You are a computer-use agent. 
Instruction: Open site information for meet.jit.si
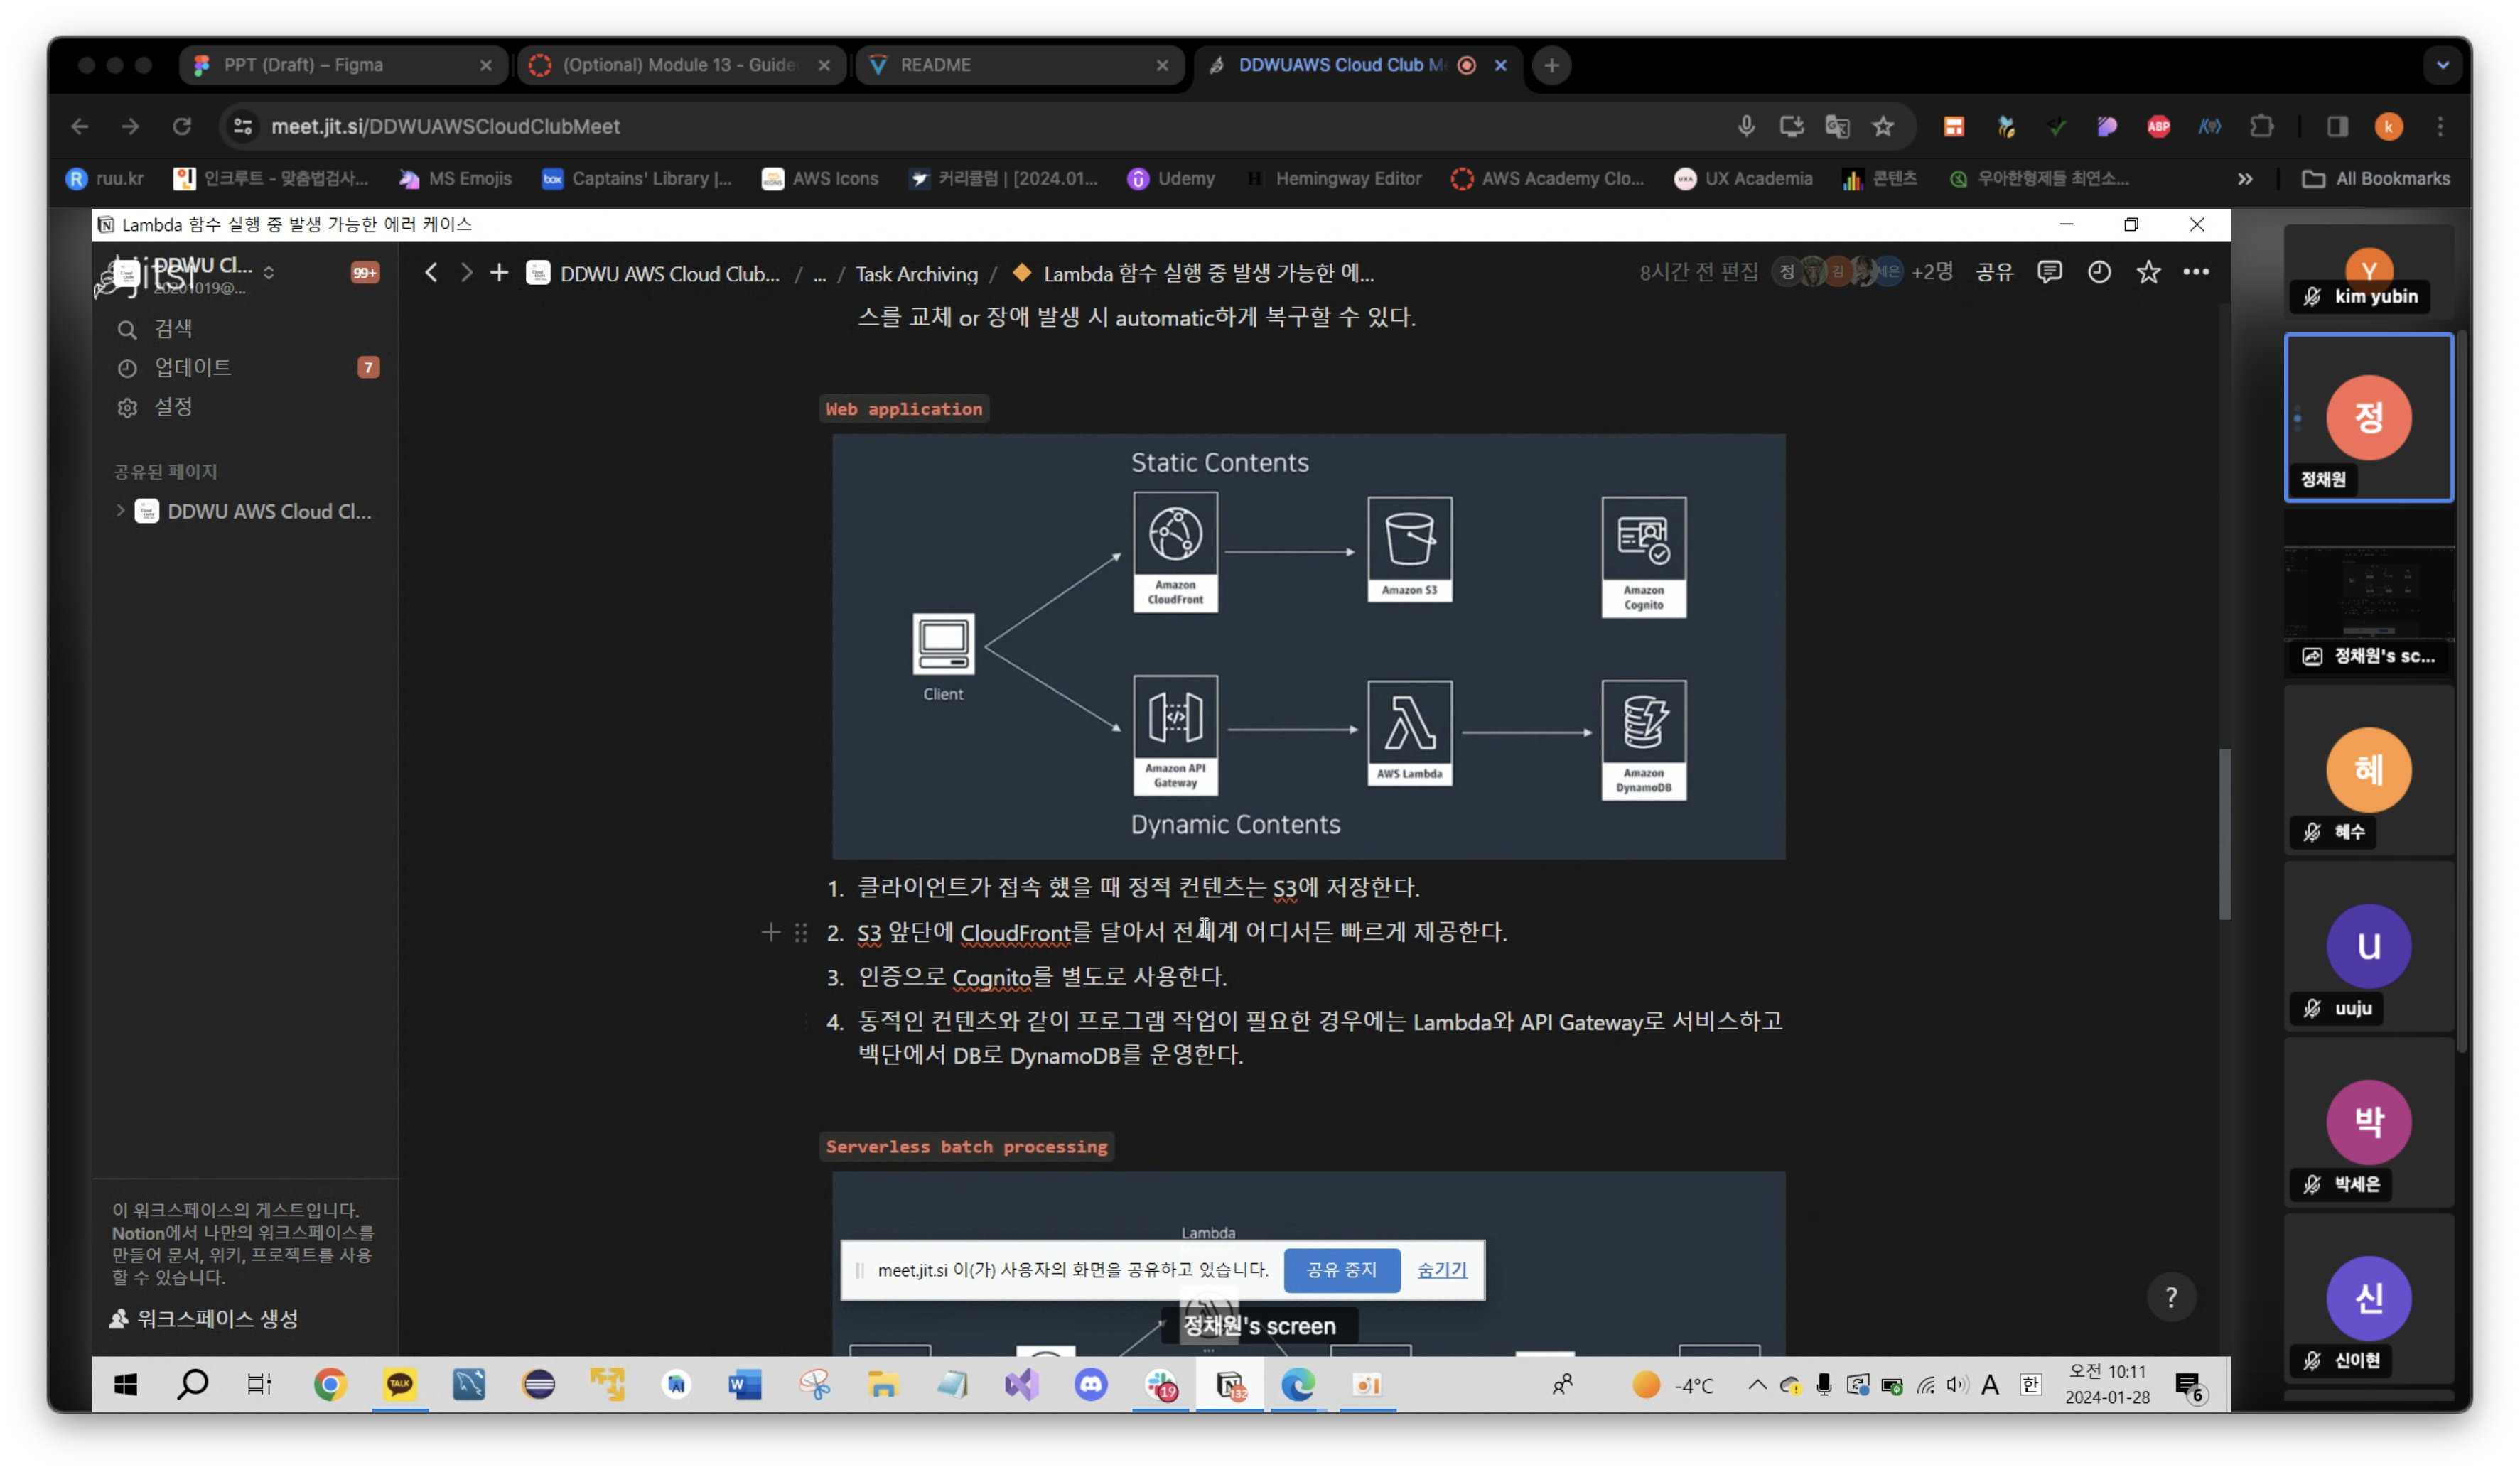point(243,126)
